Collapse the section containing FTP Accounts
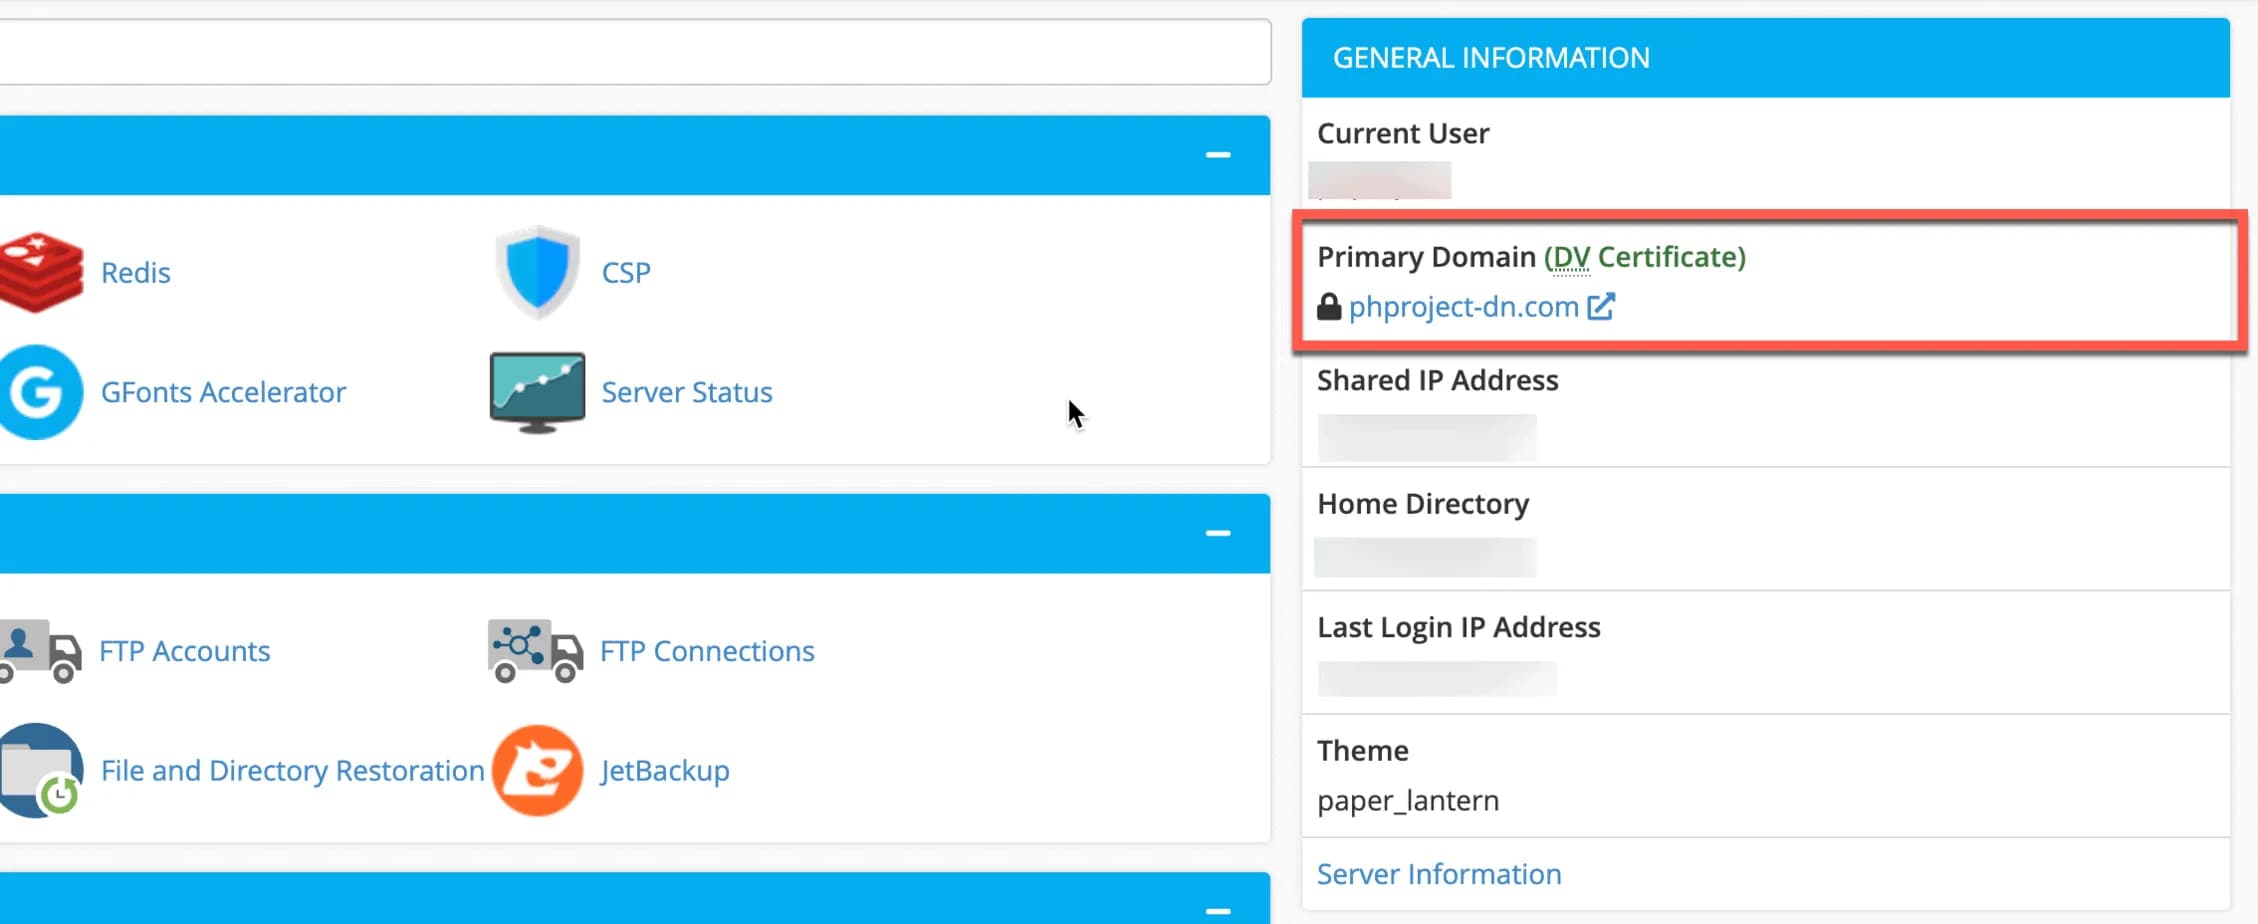The height and width of the screenshot is (924, 2258). coord(1217,533)
